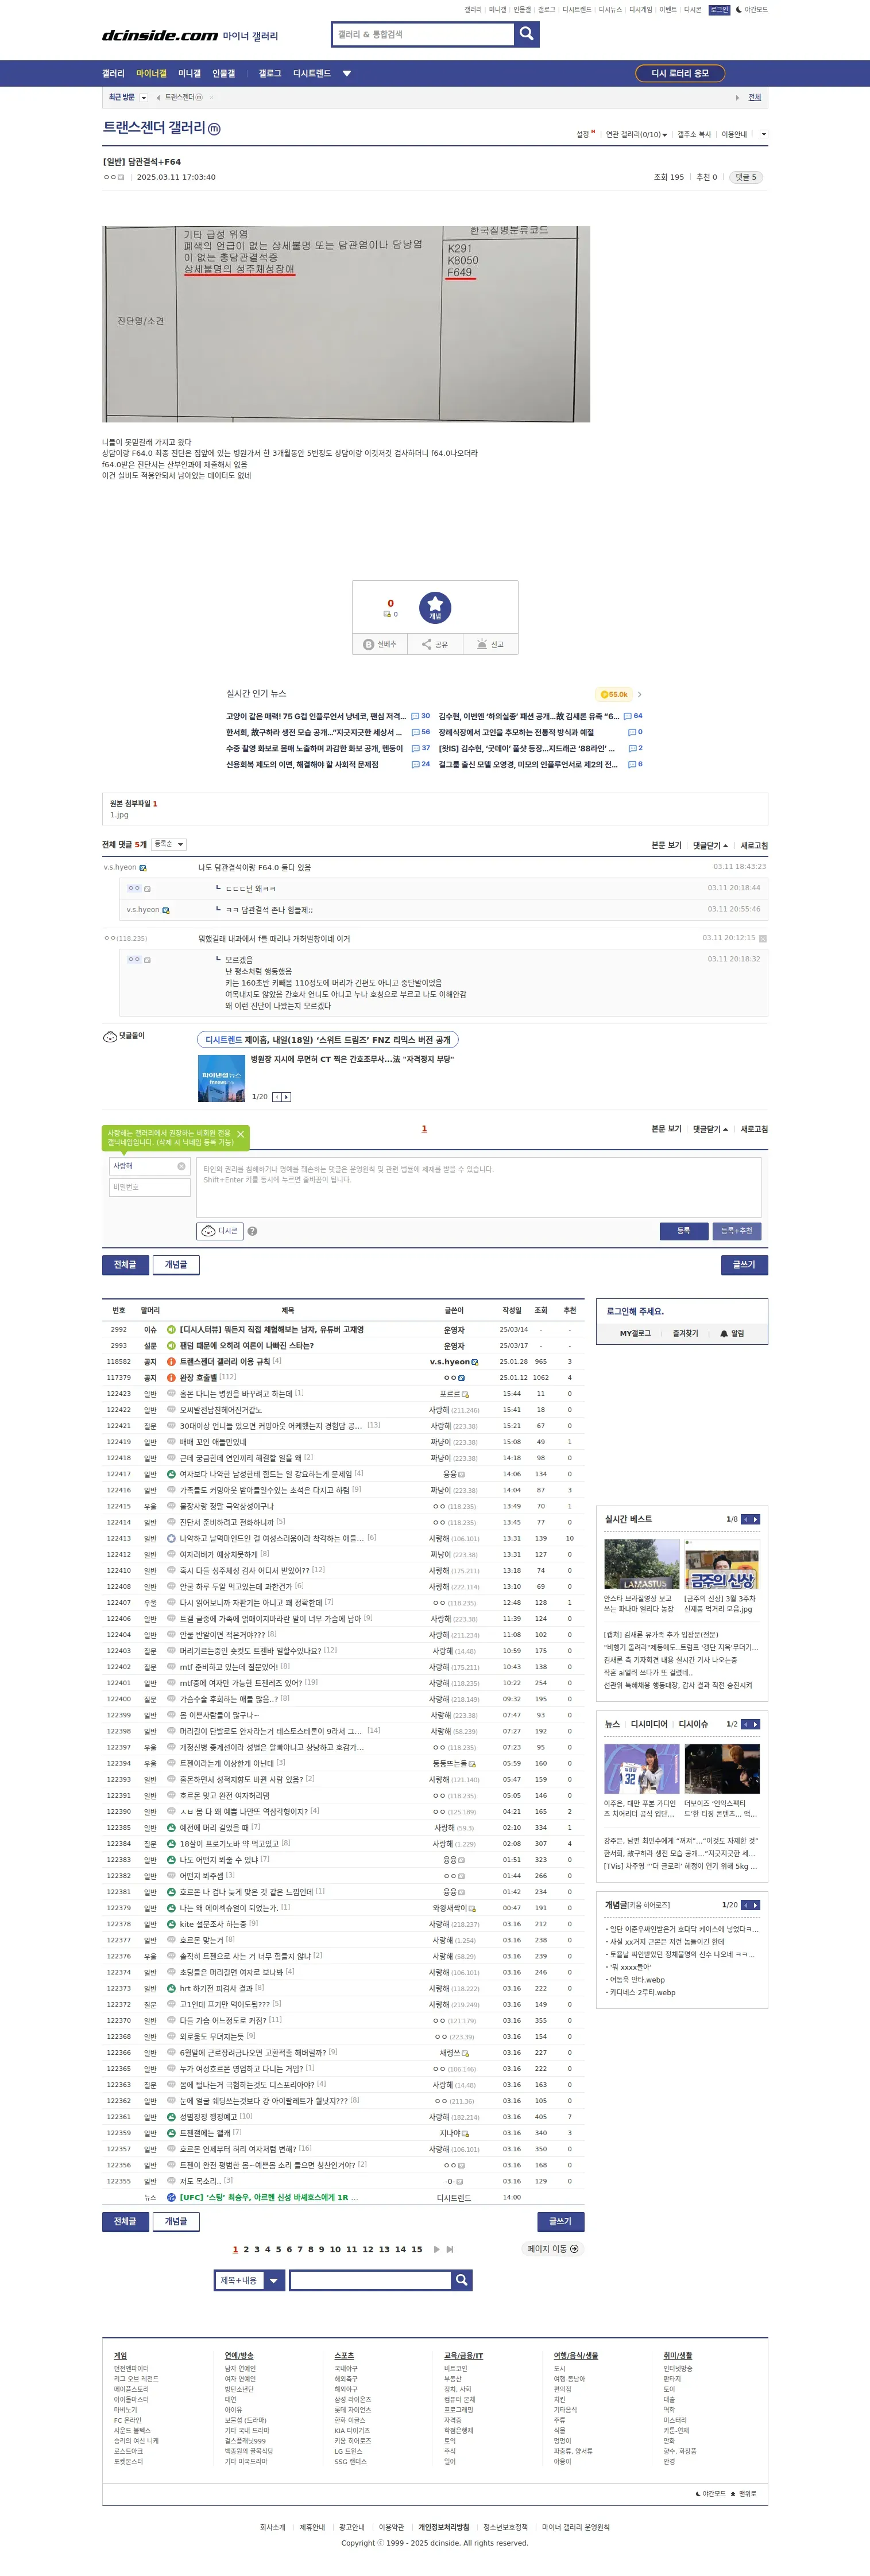870x2576 pixels.
Task: Share the post via 공유 icon
Action: pyautogui.click(x=435, y=644)
